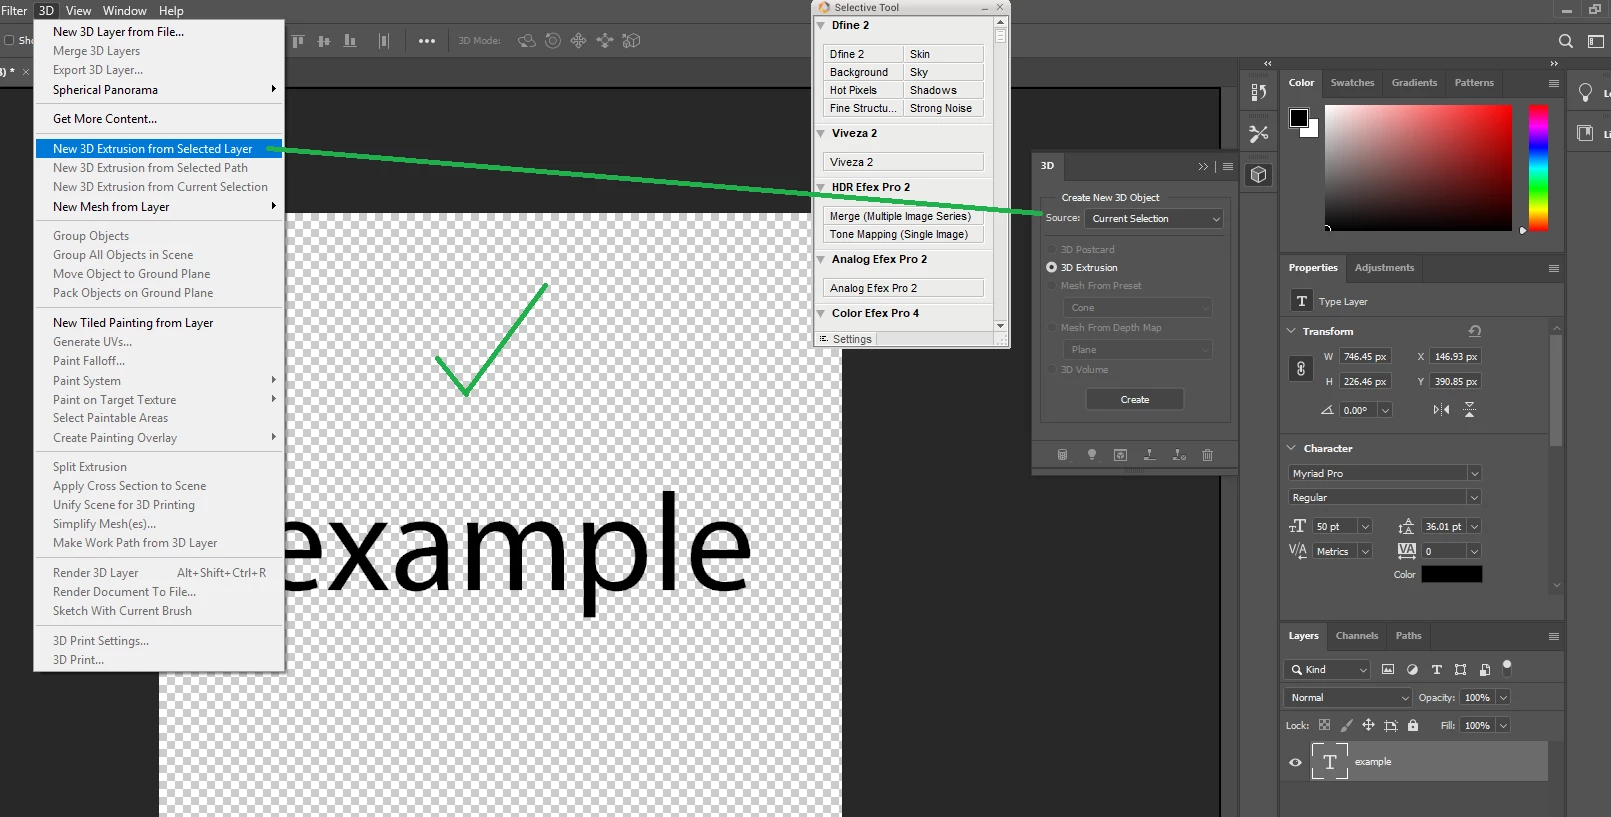Select the 3D Postcard radio button
Screen dimensions: 1611x817
[x=1051, y=250]
